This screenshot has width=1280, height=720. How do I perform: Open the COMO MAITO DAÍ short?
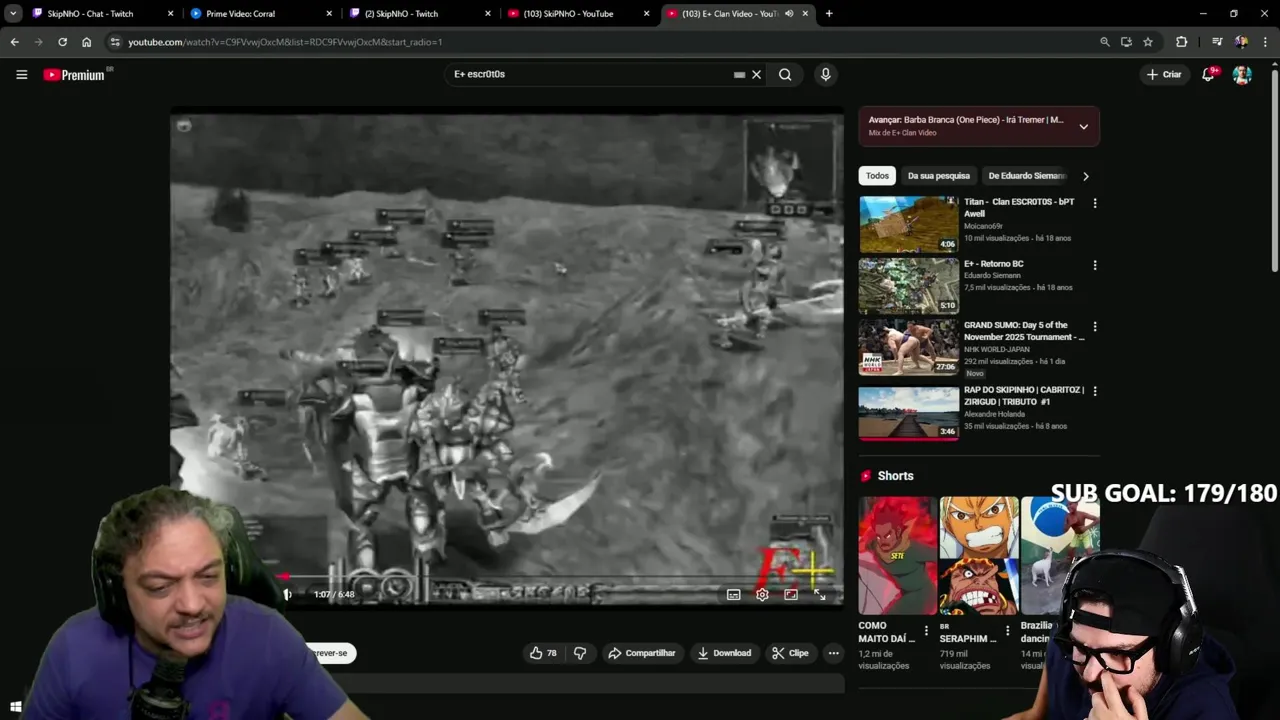tap(897, 555)
